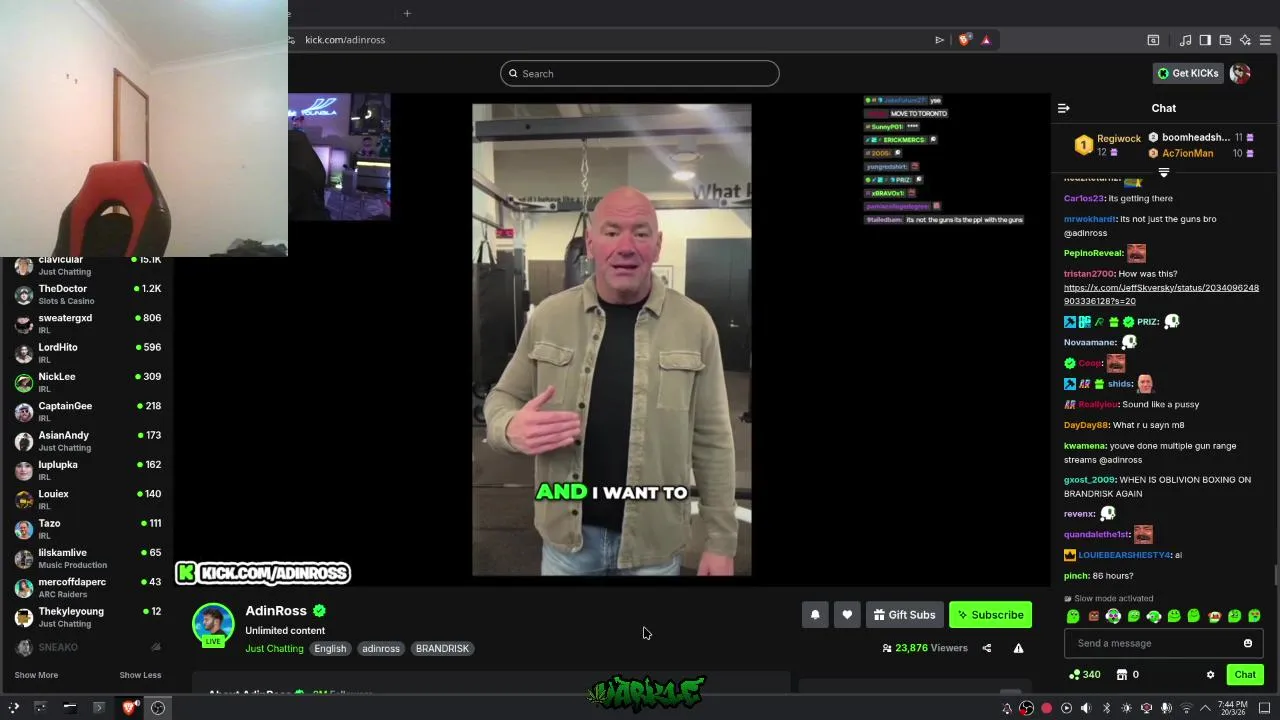Open Regiwock top gifter entry
This screenshot has width=1280, height=720.
point(1108,145)
